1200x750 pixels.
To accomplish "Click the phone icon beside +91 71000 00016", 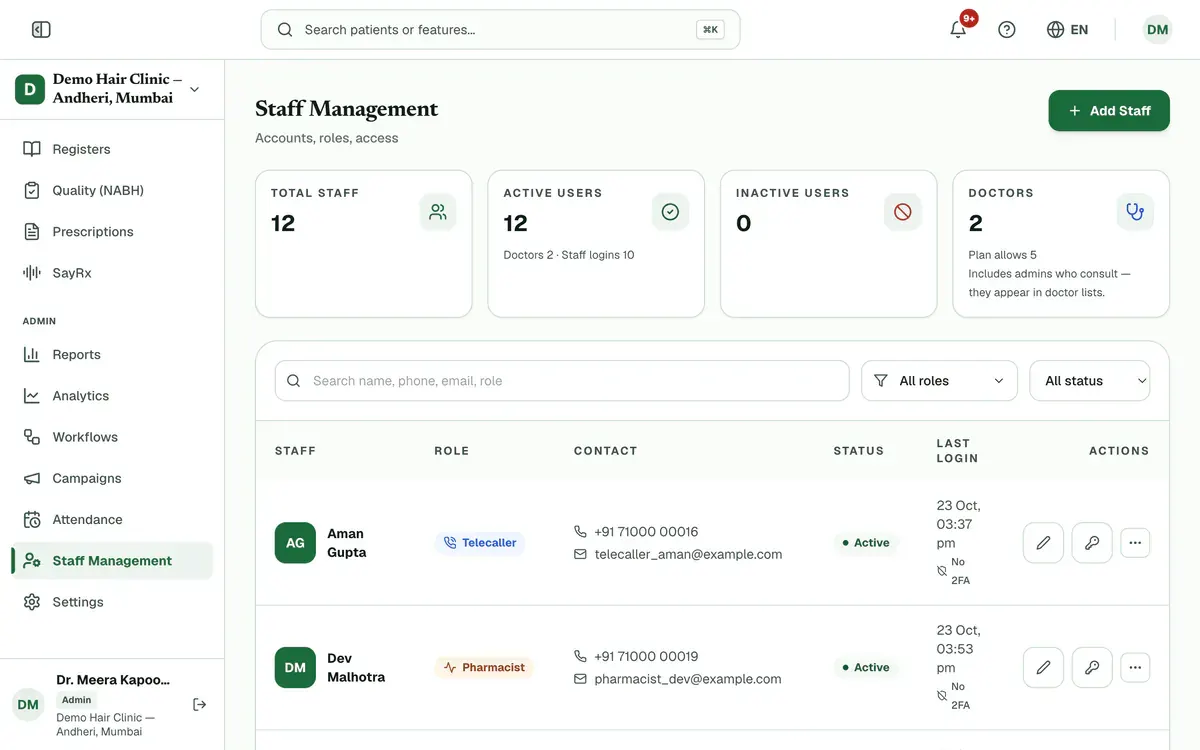I will pyautogui.click(x=580, y=532).
